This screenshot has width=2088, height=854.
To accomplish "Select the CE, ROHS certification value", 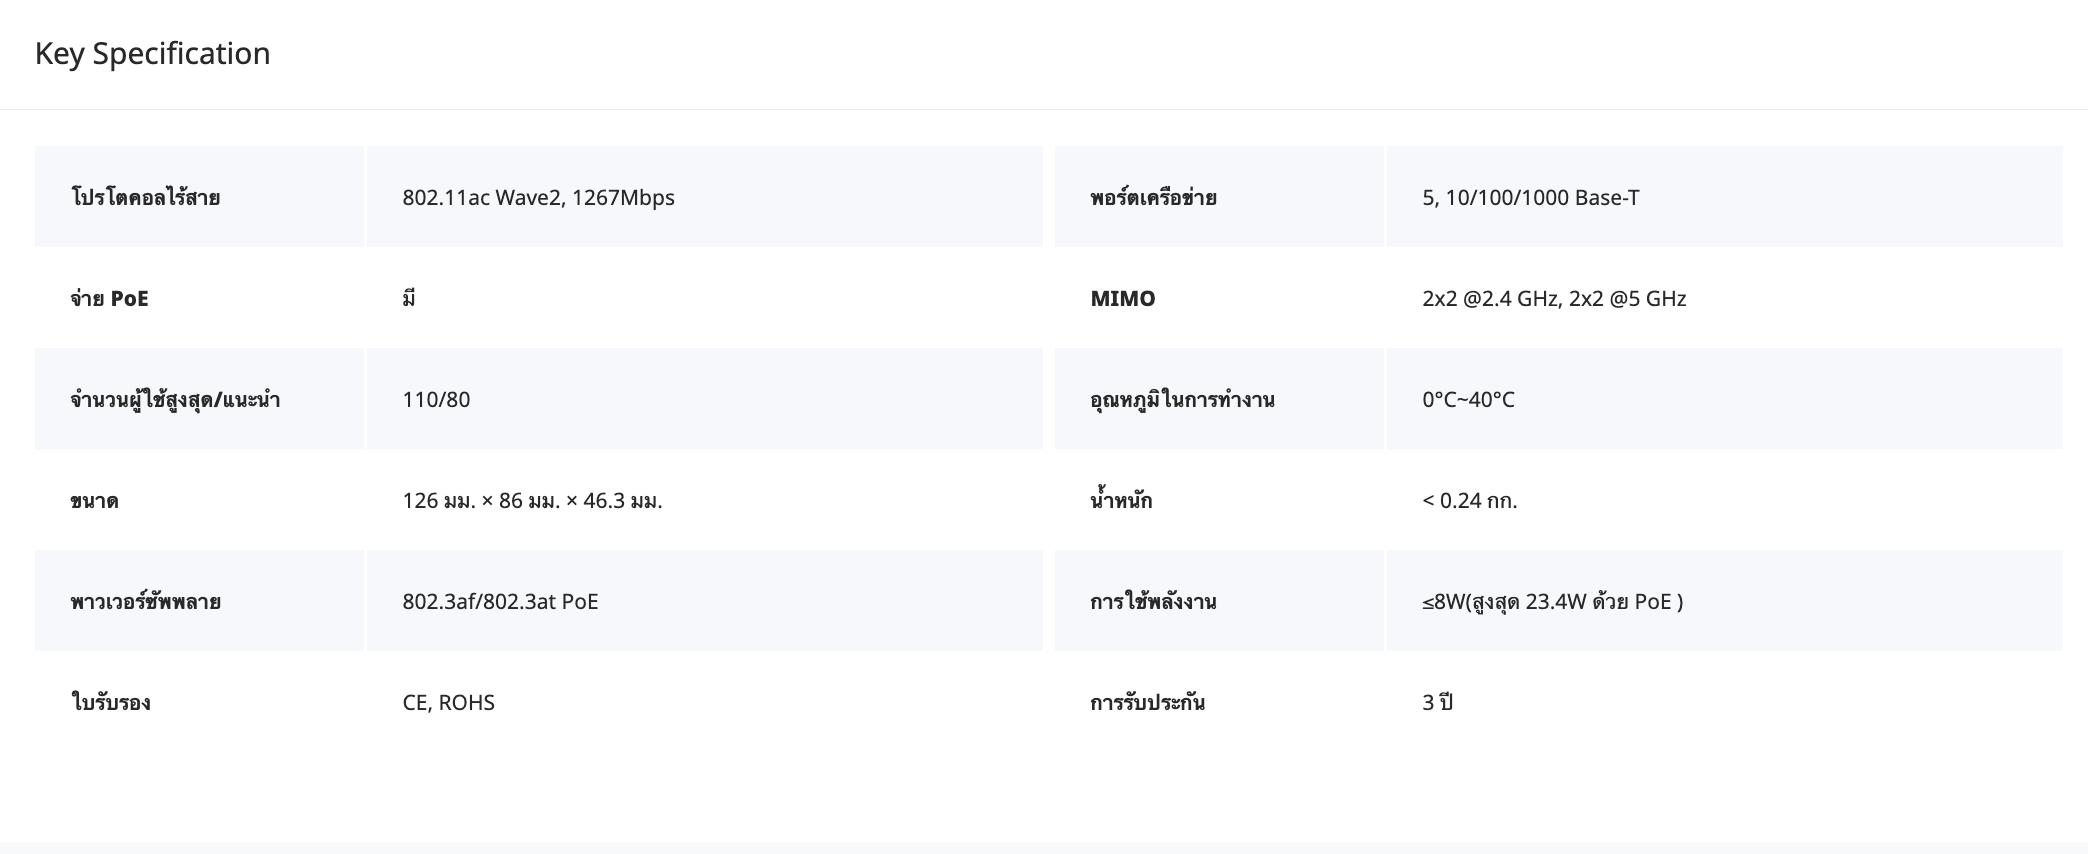I will click(448, 703).
